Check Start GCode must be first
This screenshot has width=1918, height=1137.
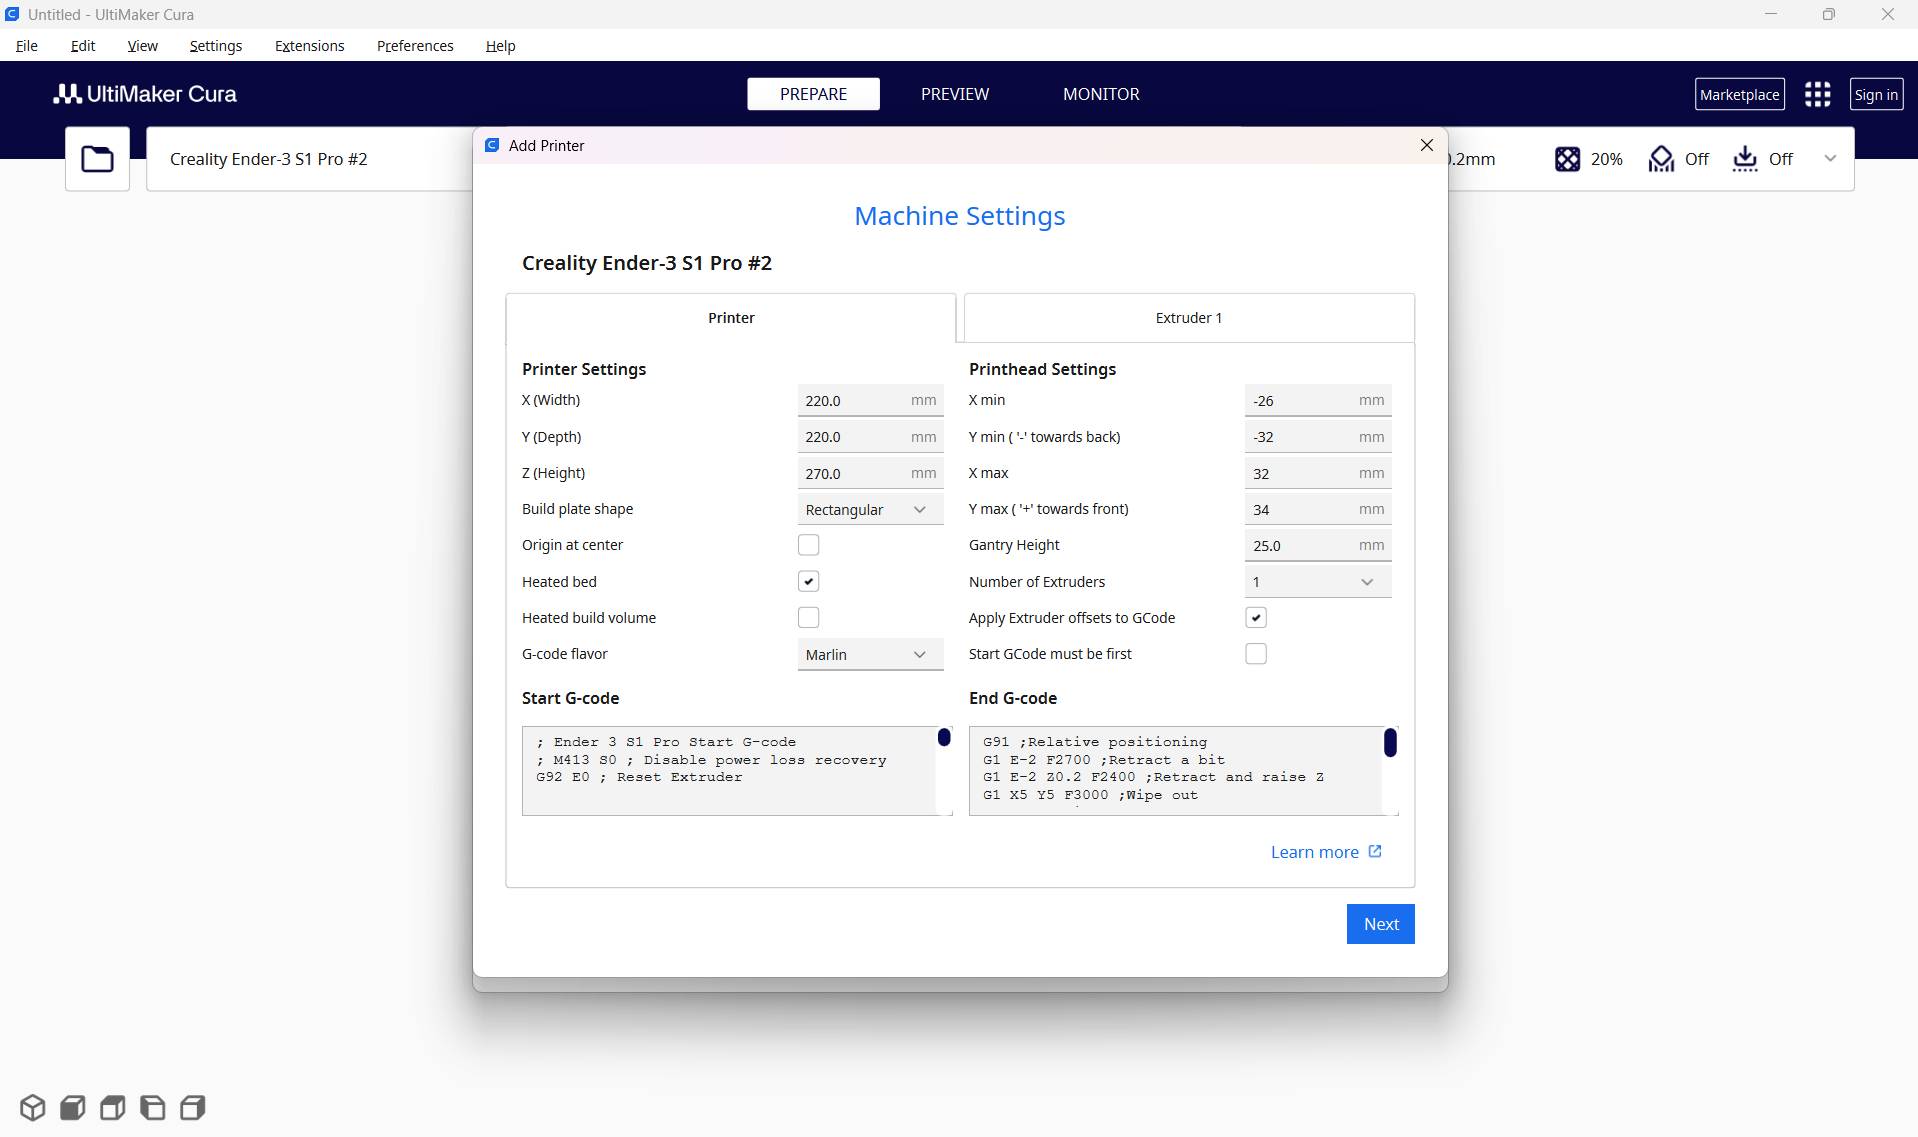pyautogui.click(x=1256, y=654)
